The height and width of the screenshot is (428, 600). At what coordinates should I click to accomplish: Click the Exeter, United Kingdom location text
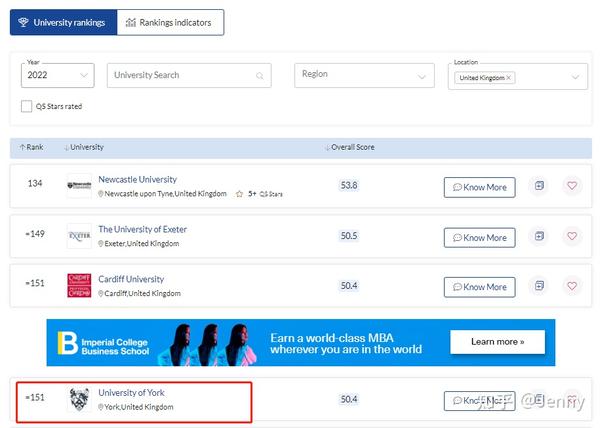[139, 244]
